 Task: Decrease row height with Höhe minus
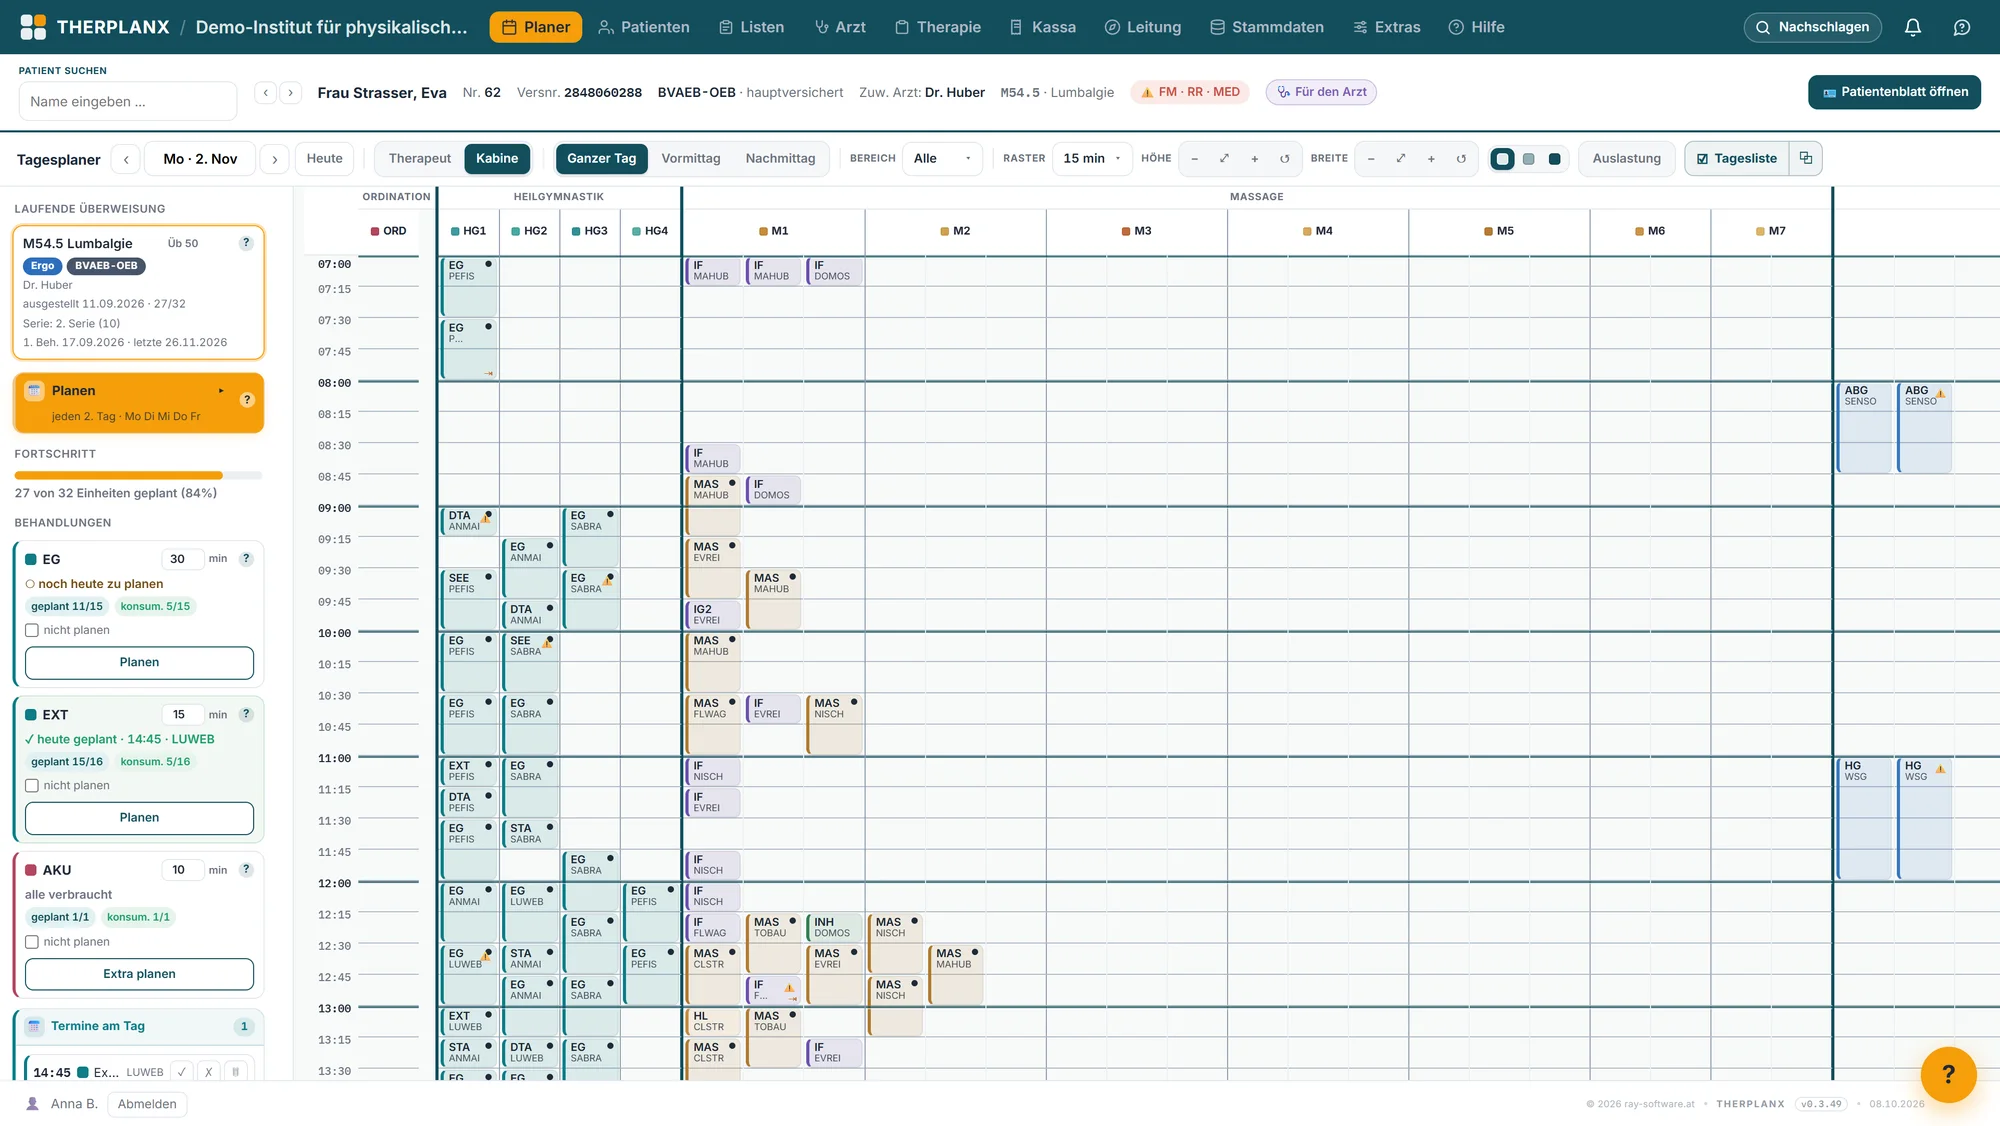(x=1194, y=159)
